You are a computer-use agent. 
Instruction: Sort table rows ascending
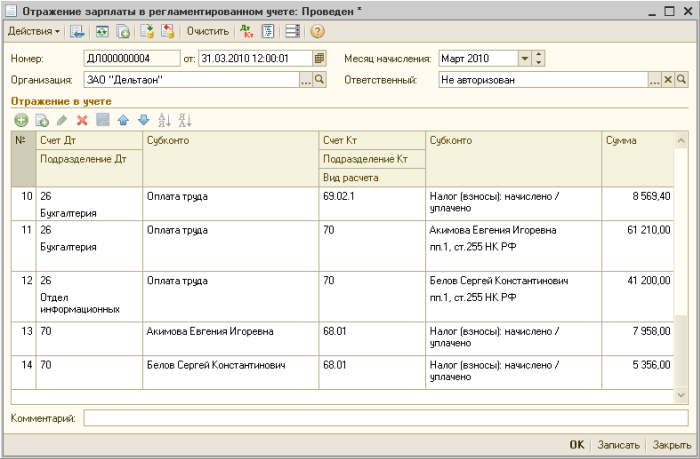pyautogui.click(x=164, y=120)
